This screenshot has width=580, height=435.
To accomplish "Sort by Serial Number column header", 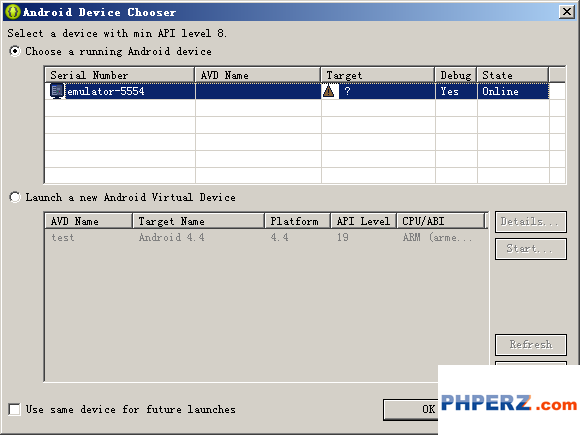I will [x=120, y=75].
